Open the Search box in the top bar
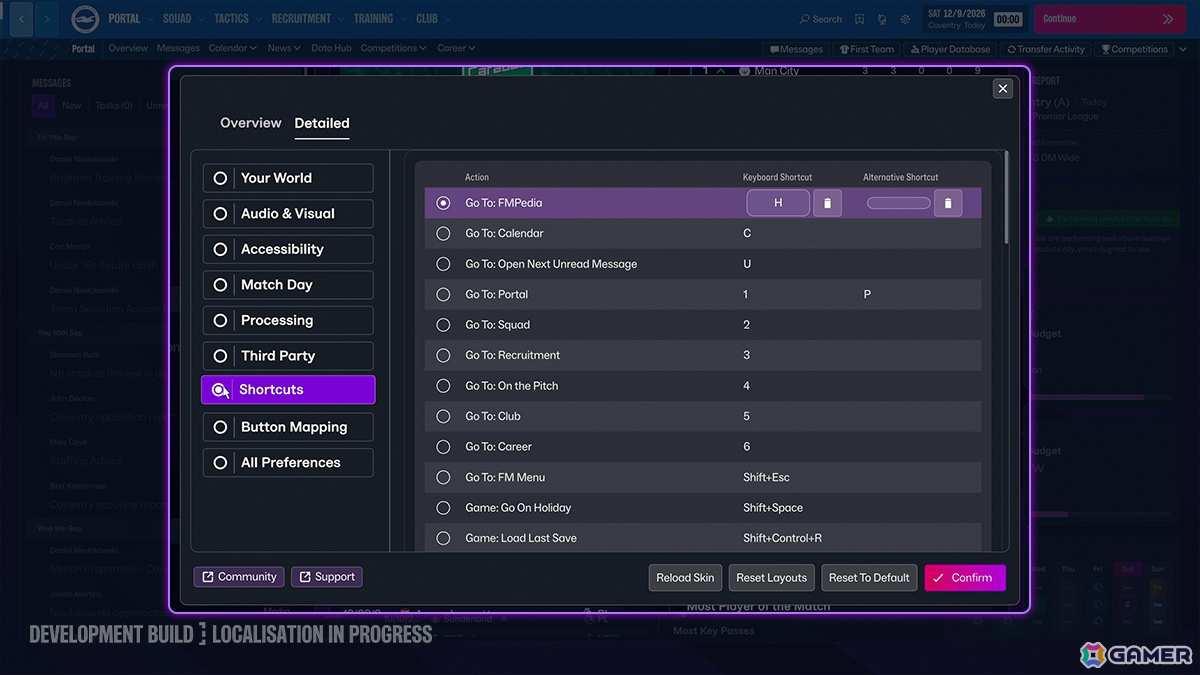 [x=821, y=19]
